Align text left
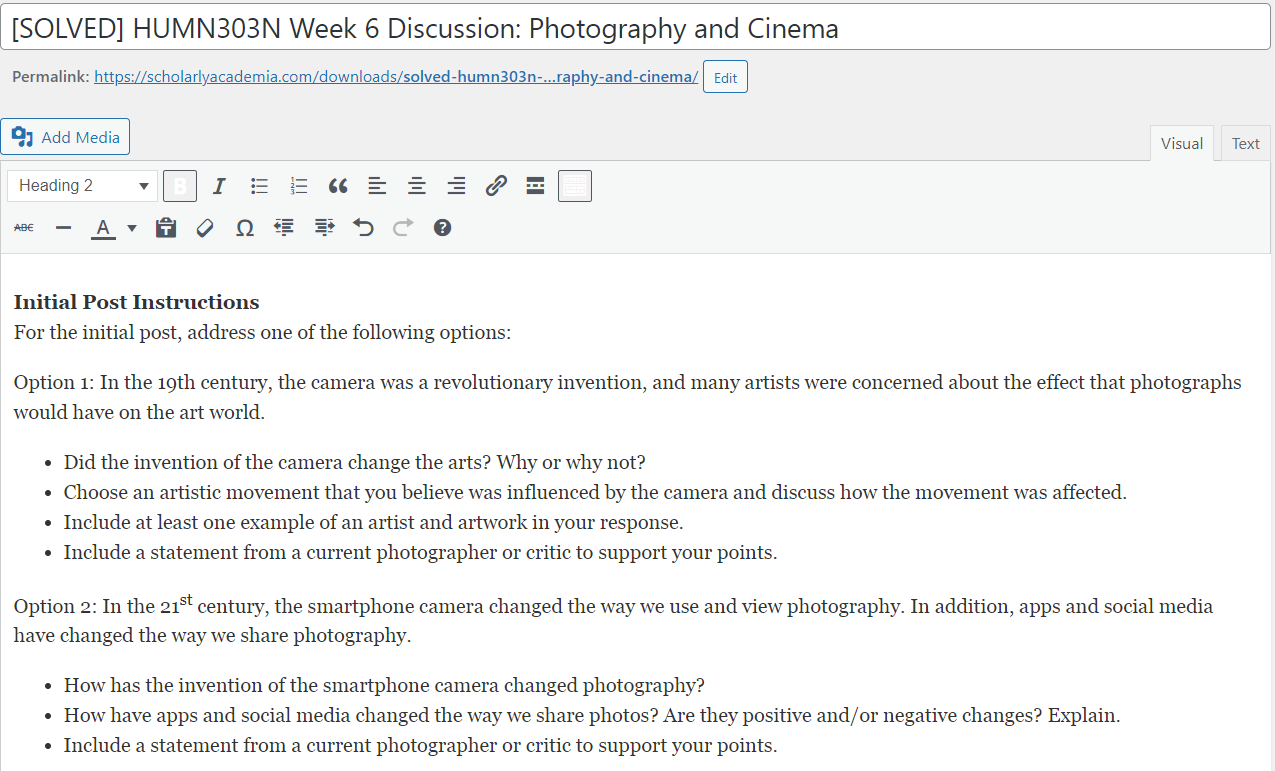 click(377, 186)
